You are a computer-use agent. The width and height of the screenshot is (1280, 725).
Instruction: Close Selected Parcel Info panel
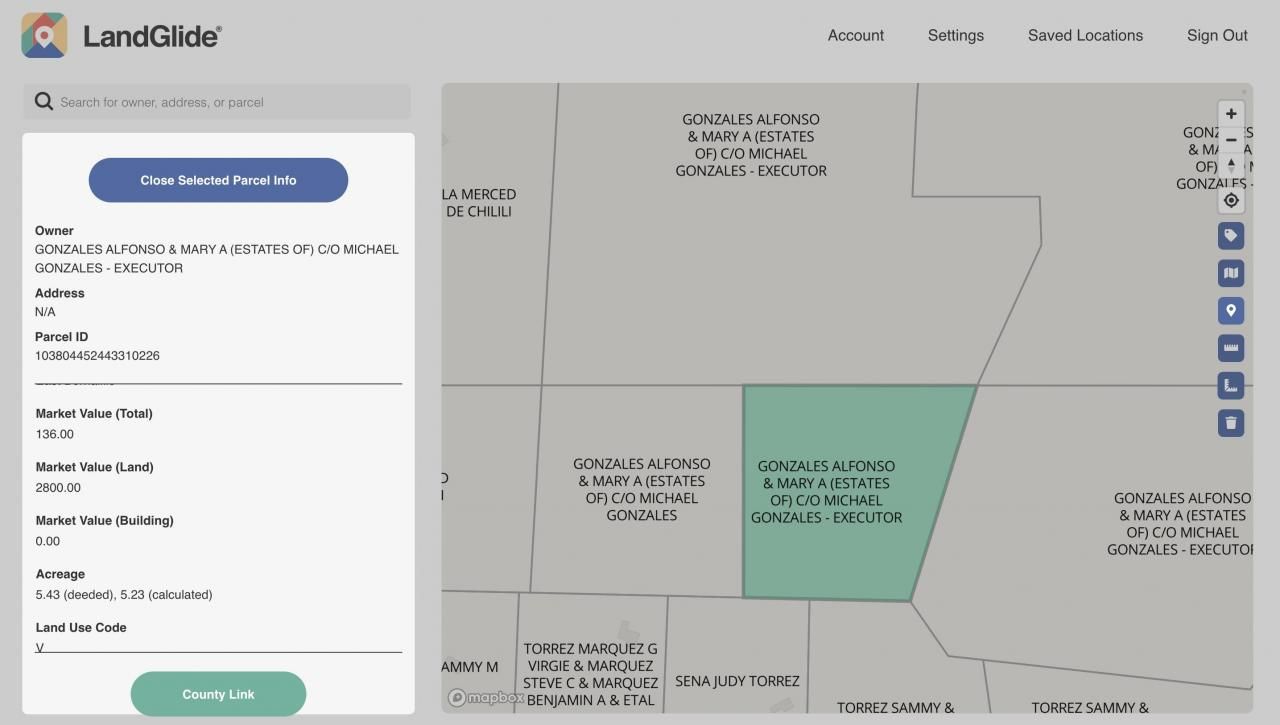click(218, 180)
